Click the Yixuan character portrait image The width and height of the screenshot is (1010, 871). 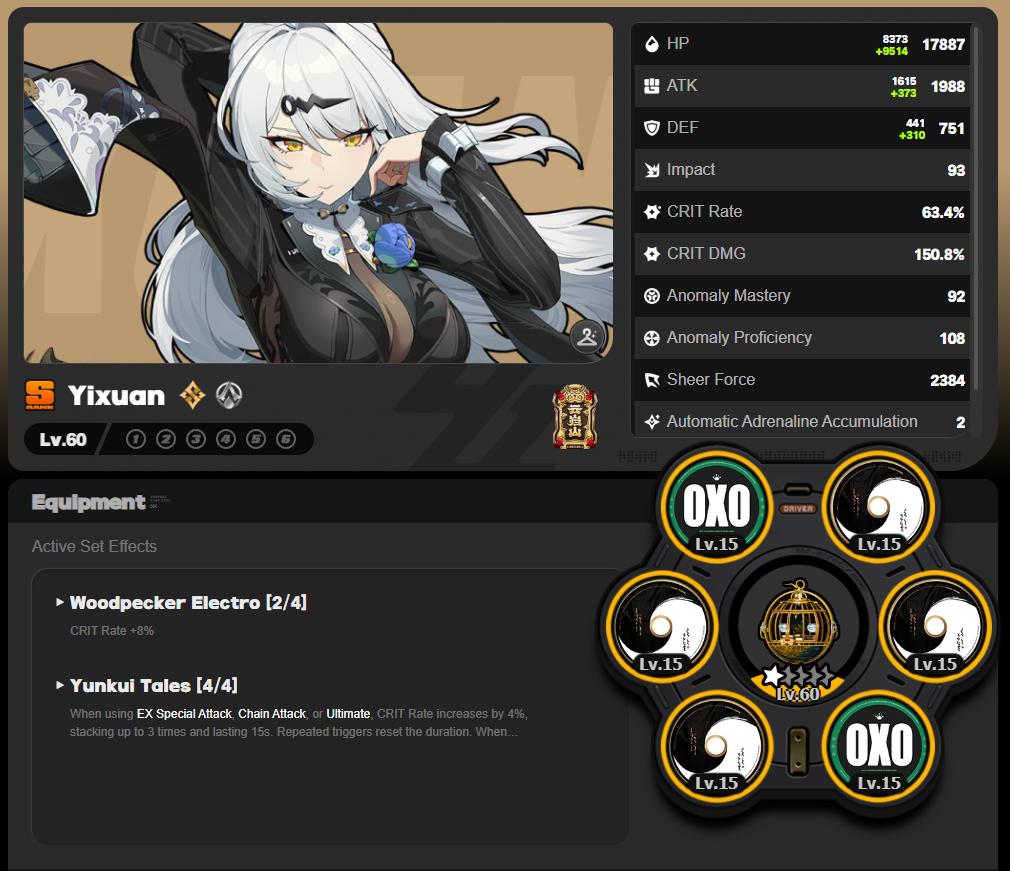(318, 193)
